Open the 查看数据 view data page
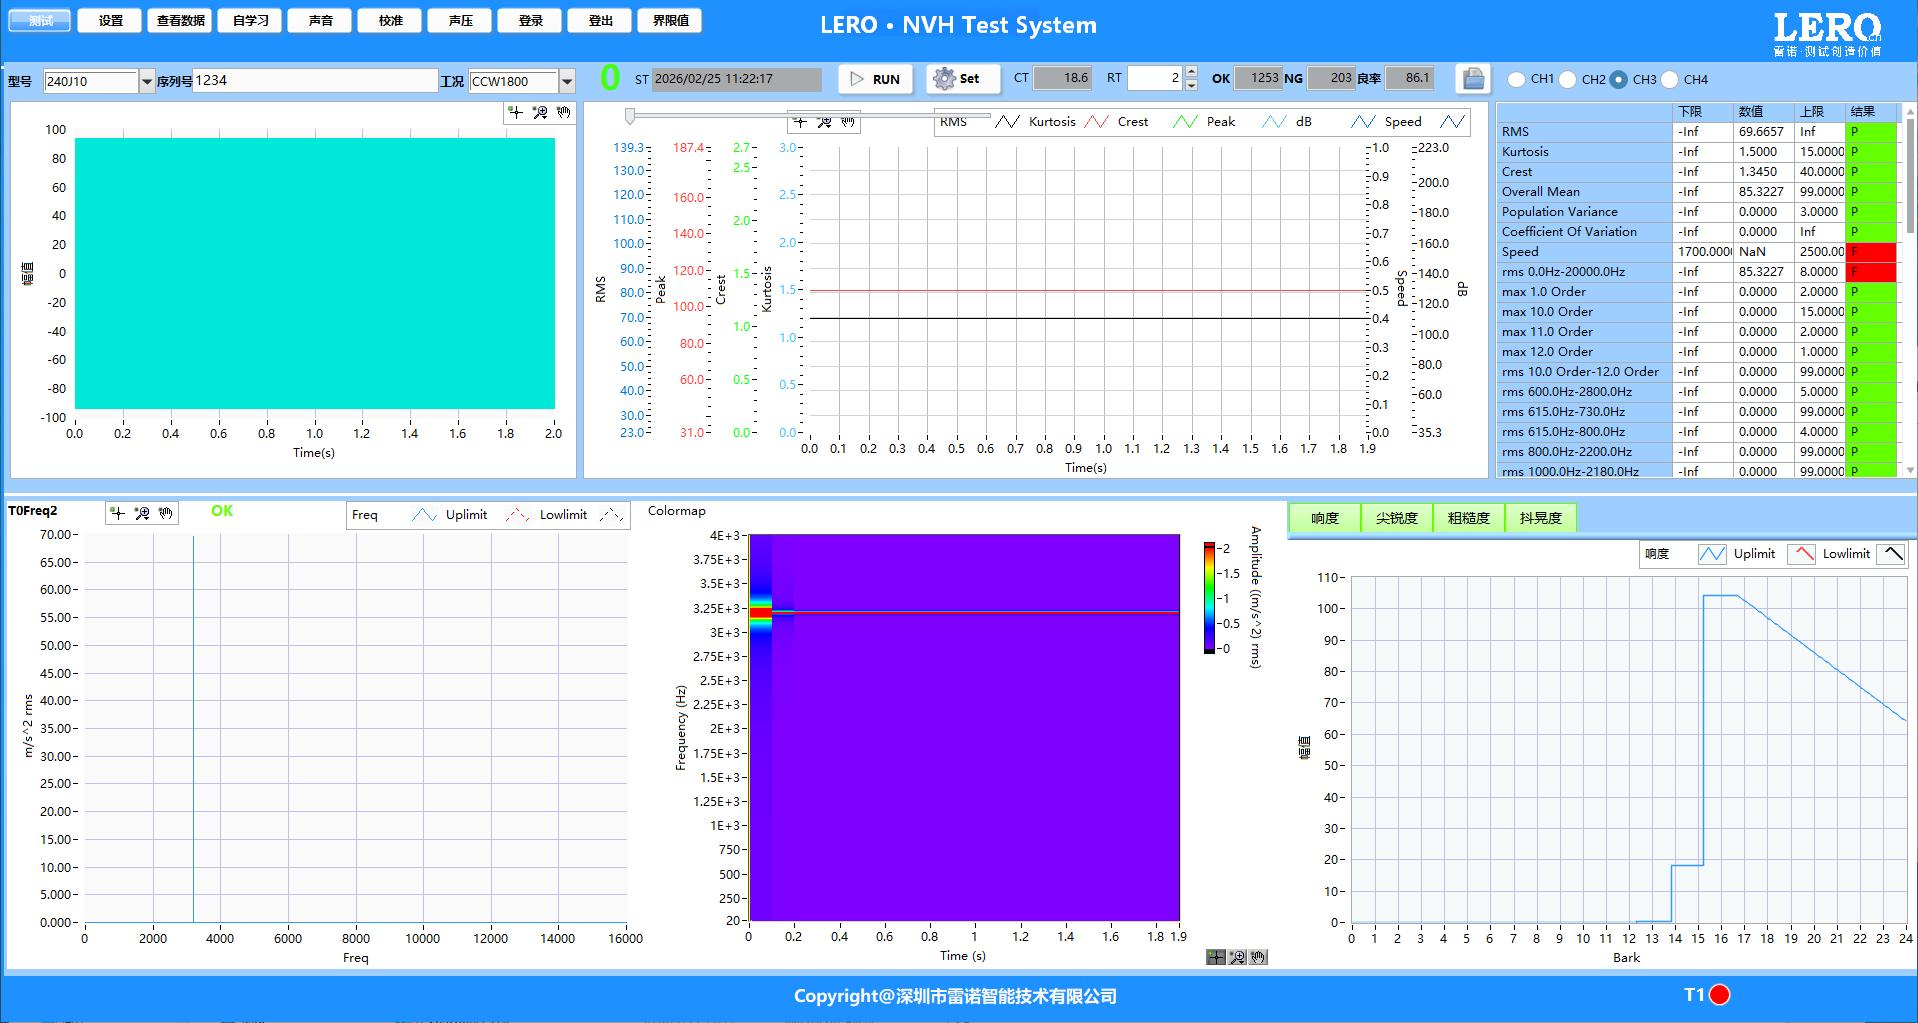The width and height of the screenshot is (1918, 1023). coord(181,20)
